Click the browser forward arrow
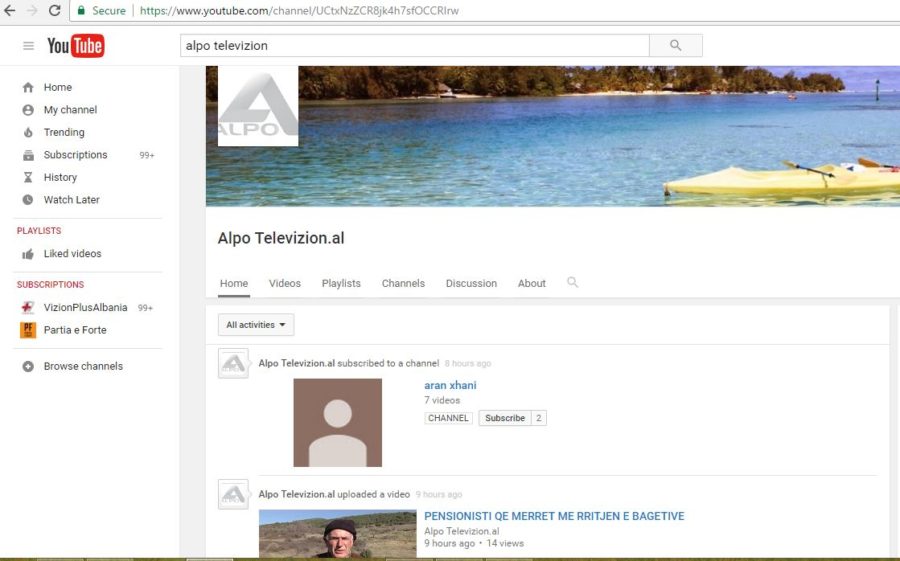The image size is (900, 561). coord(32,10)
